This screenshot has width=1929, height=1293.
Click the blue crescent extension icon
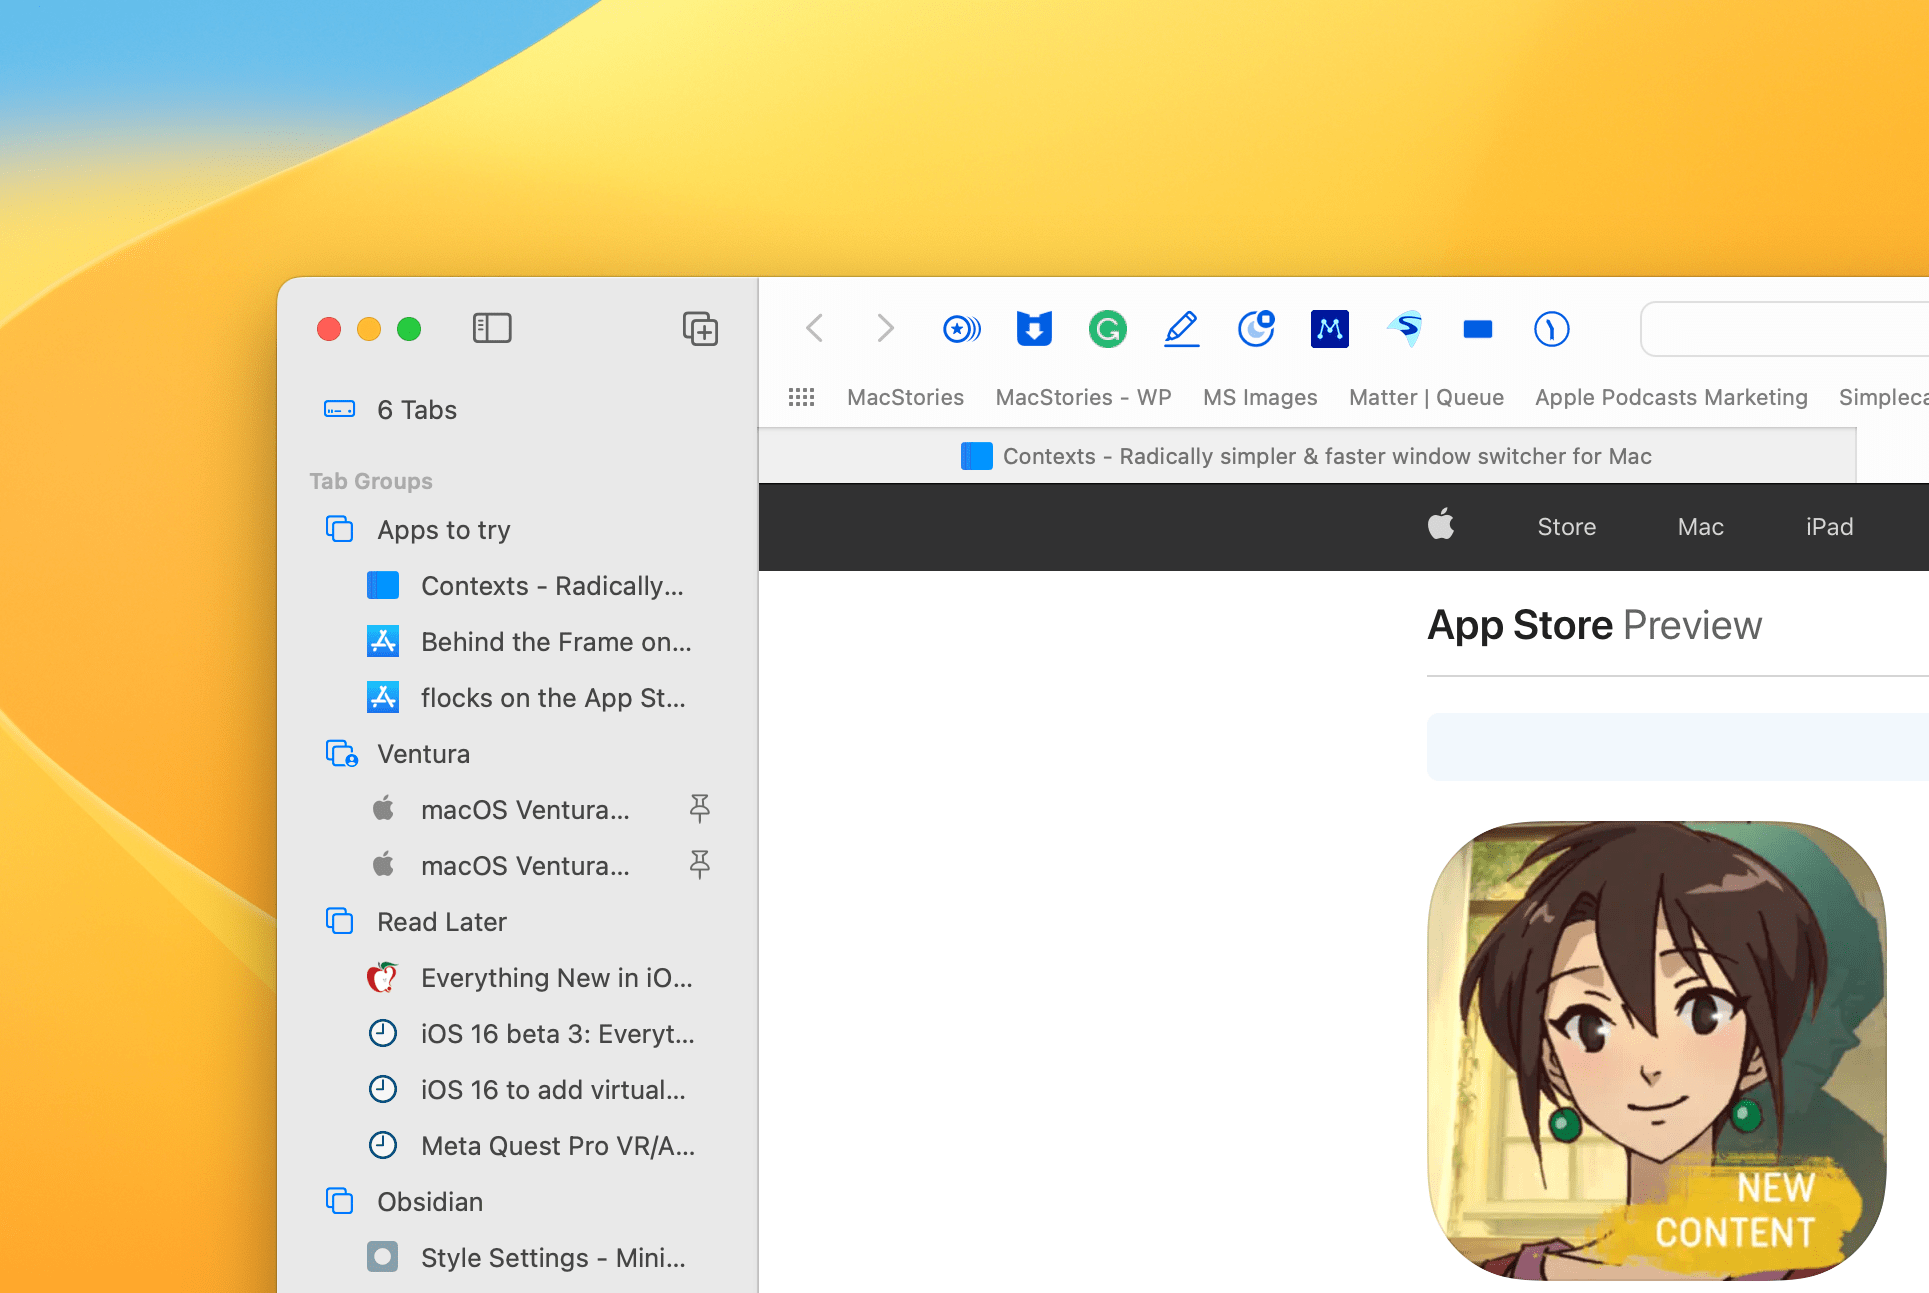coord(1256,328)
